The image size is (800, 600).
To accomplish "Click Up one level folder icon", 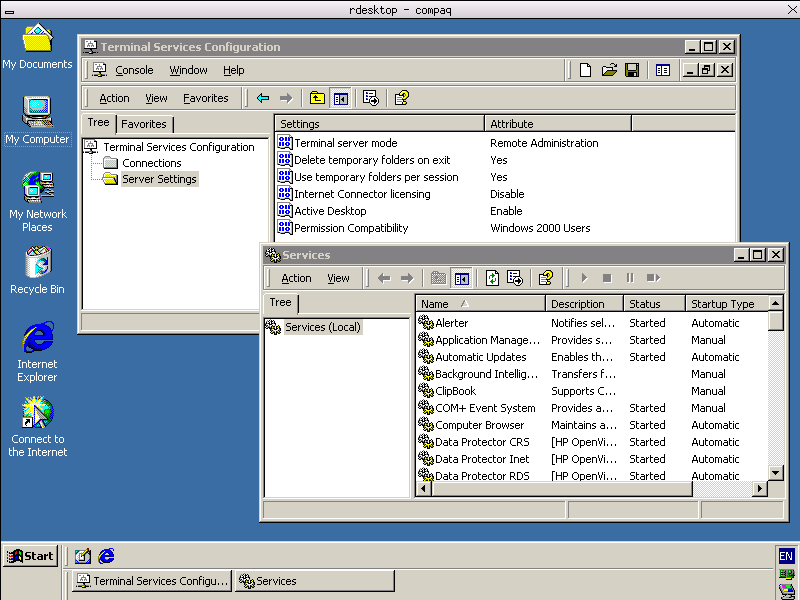I will (317, 98).
